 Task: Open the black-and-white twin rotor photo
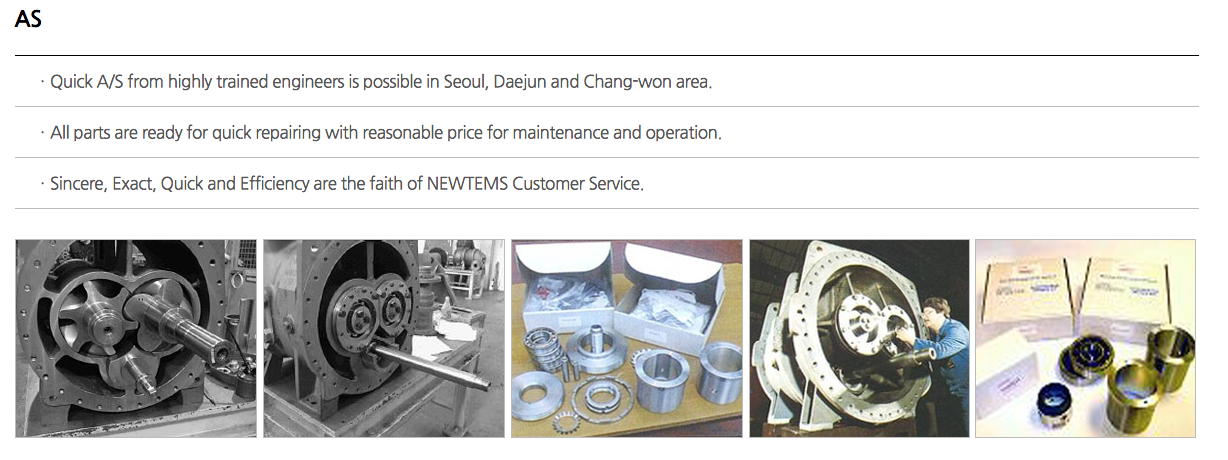click(136, 338)
